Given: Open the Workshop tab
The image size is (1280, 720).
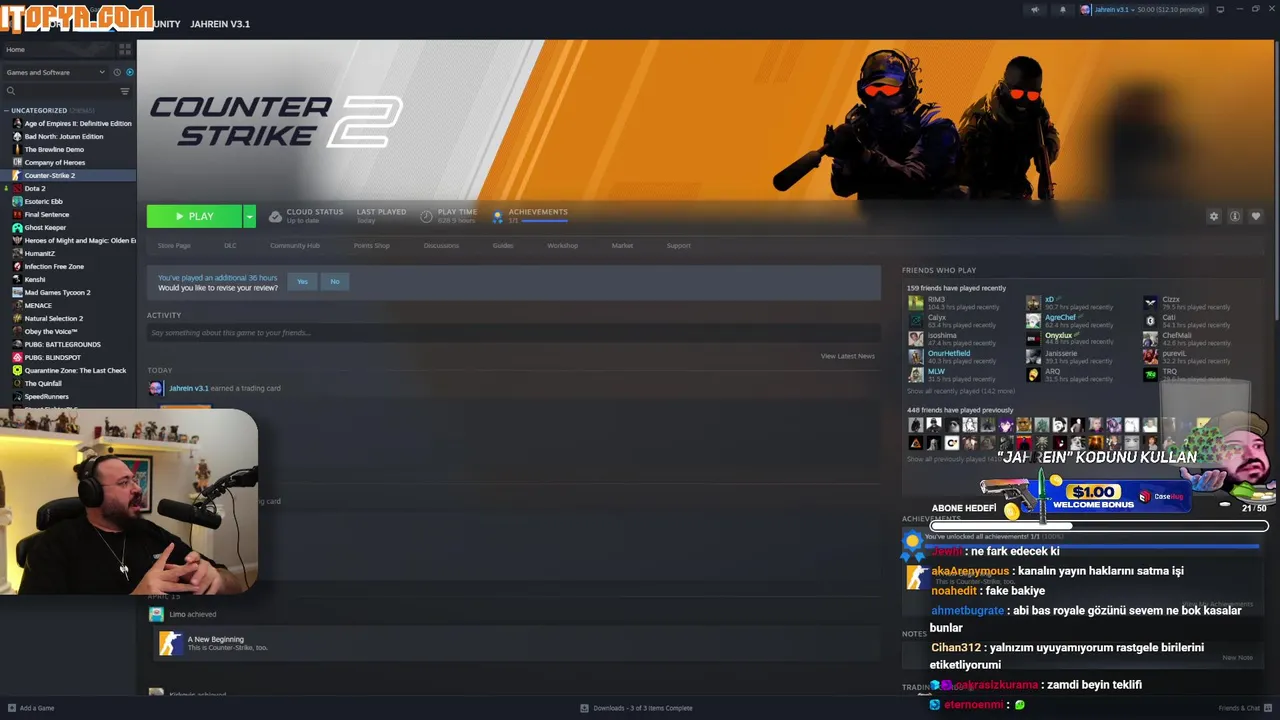Looking at the screenshot, I should point(562,245).
